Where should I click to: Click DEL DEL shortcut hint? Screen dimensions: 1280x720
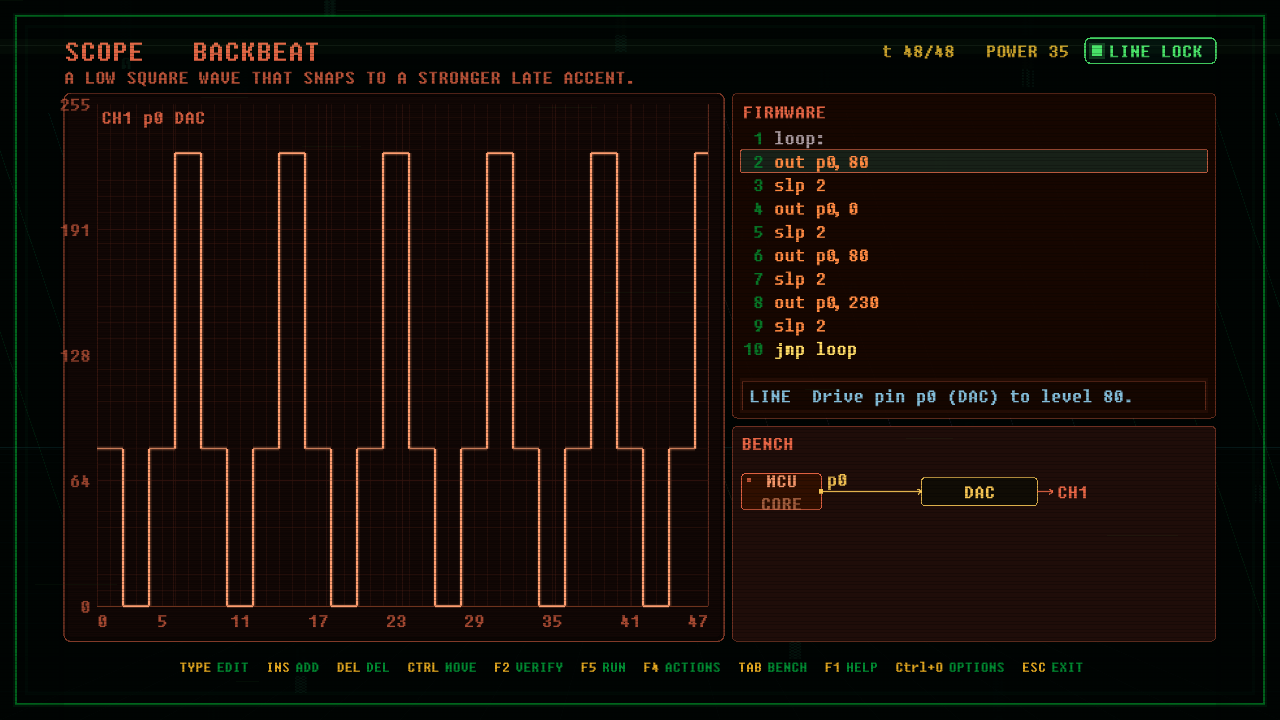363,667
